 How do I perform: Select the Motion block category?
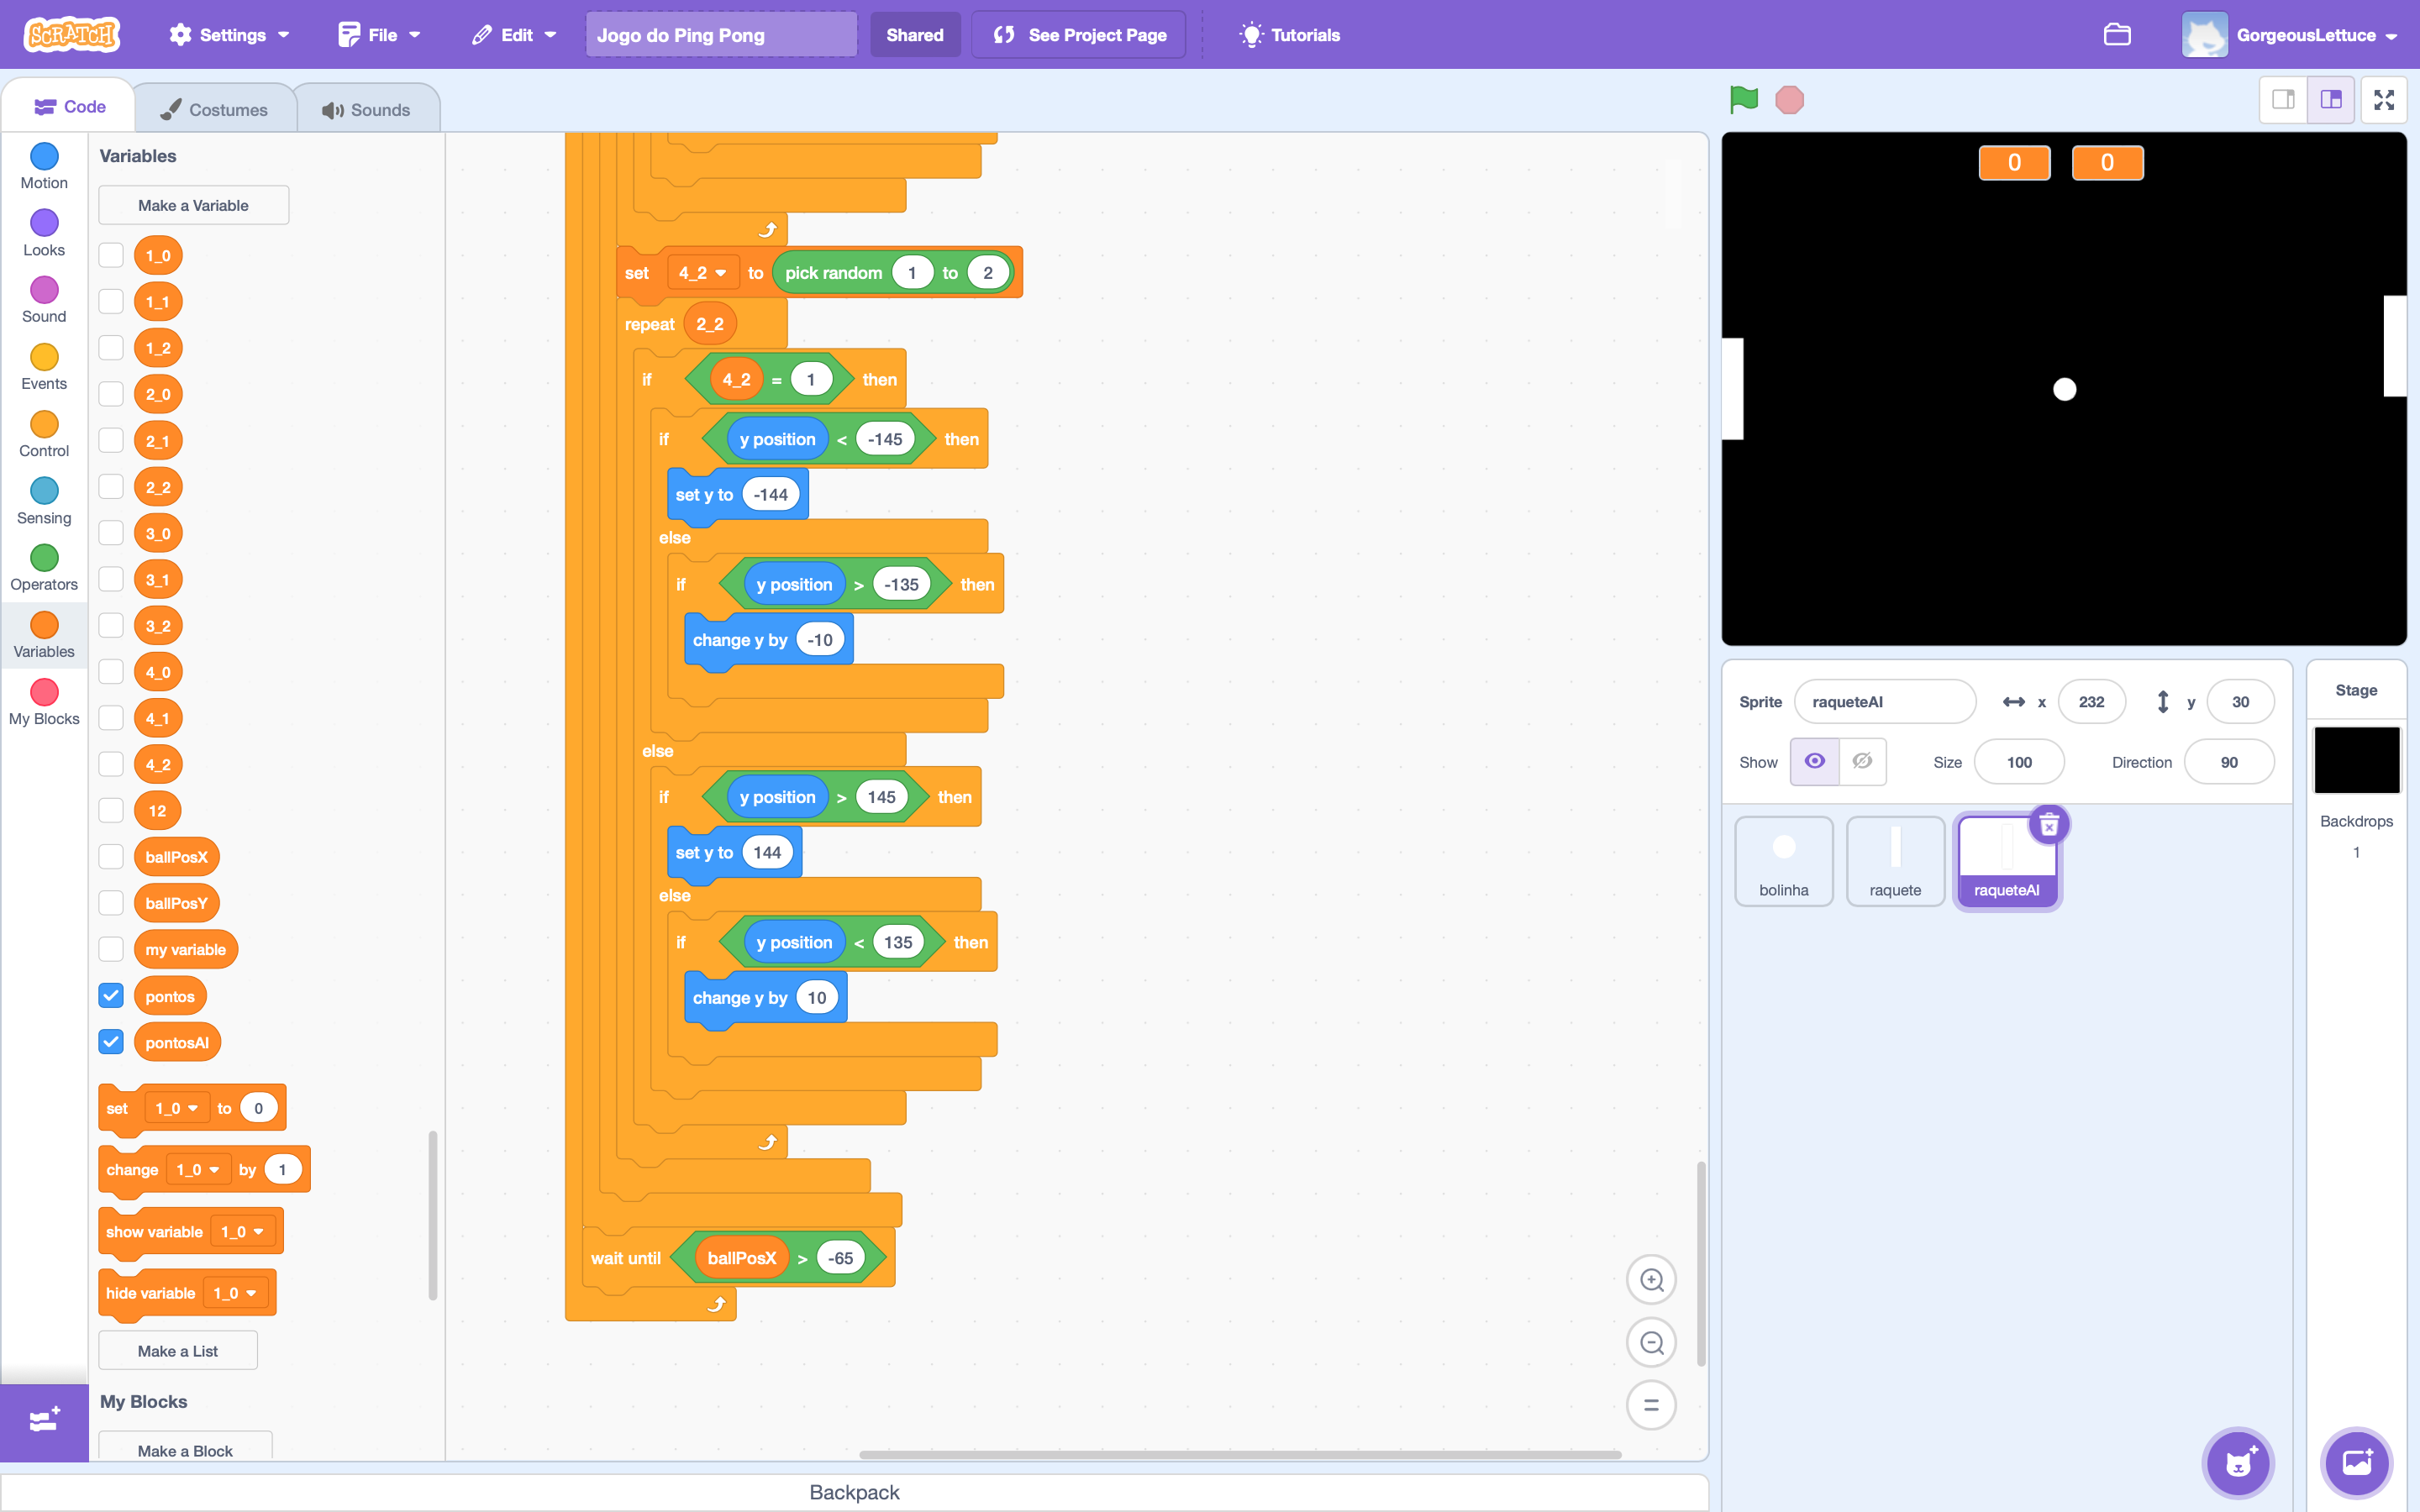point(43,166)
